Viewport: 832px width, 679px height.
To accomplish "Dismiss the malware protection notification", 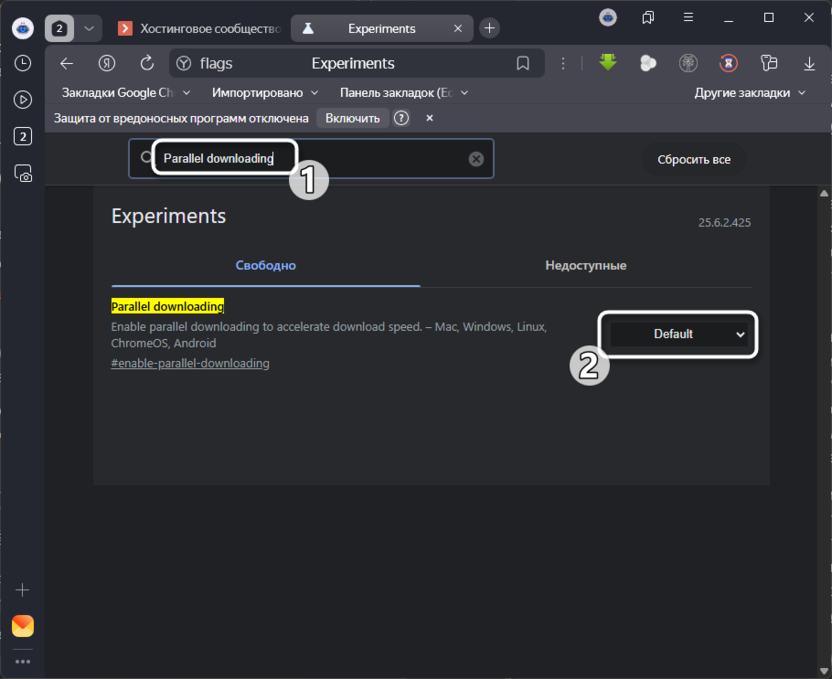I will [x=430, y=118].
